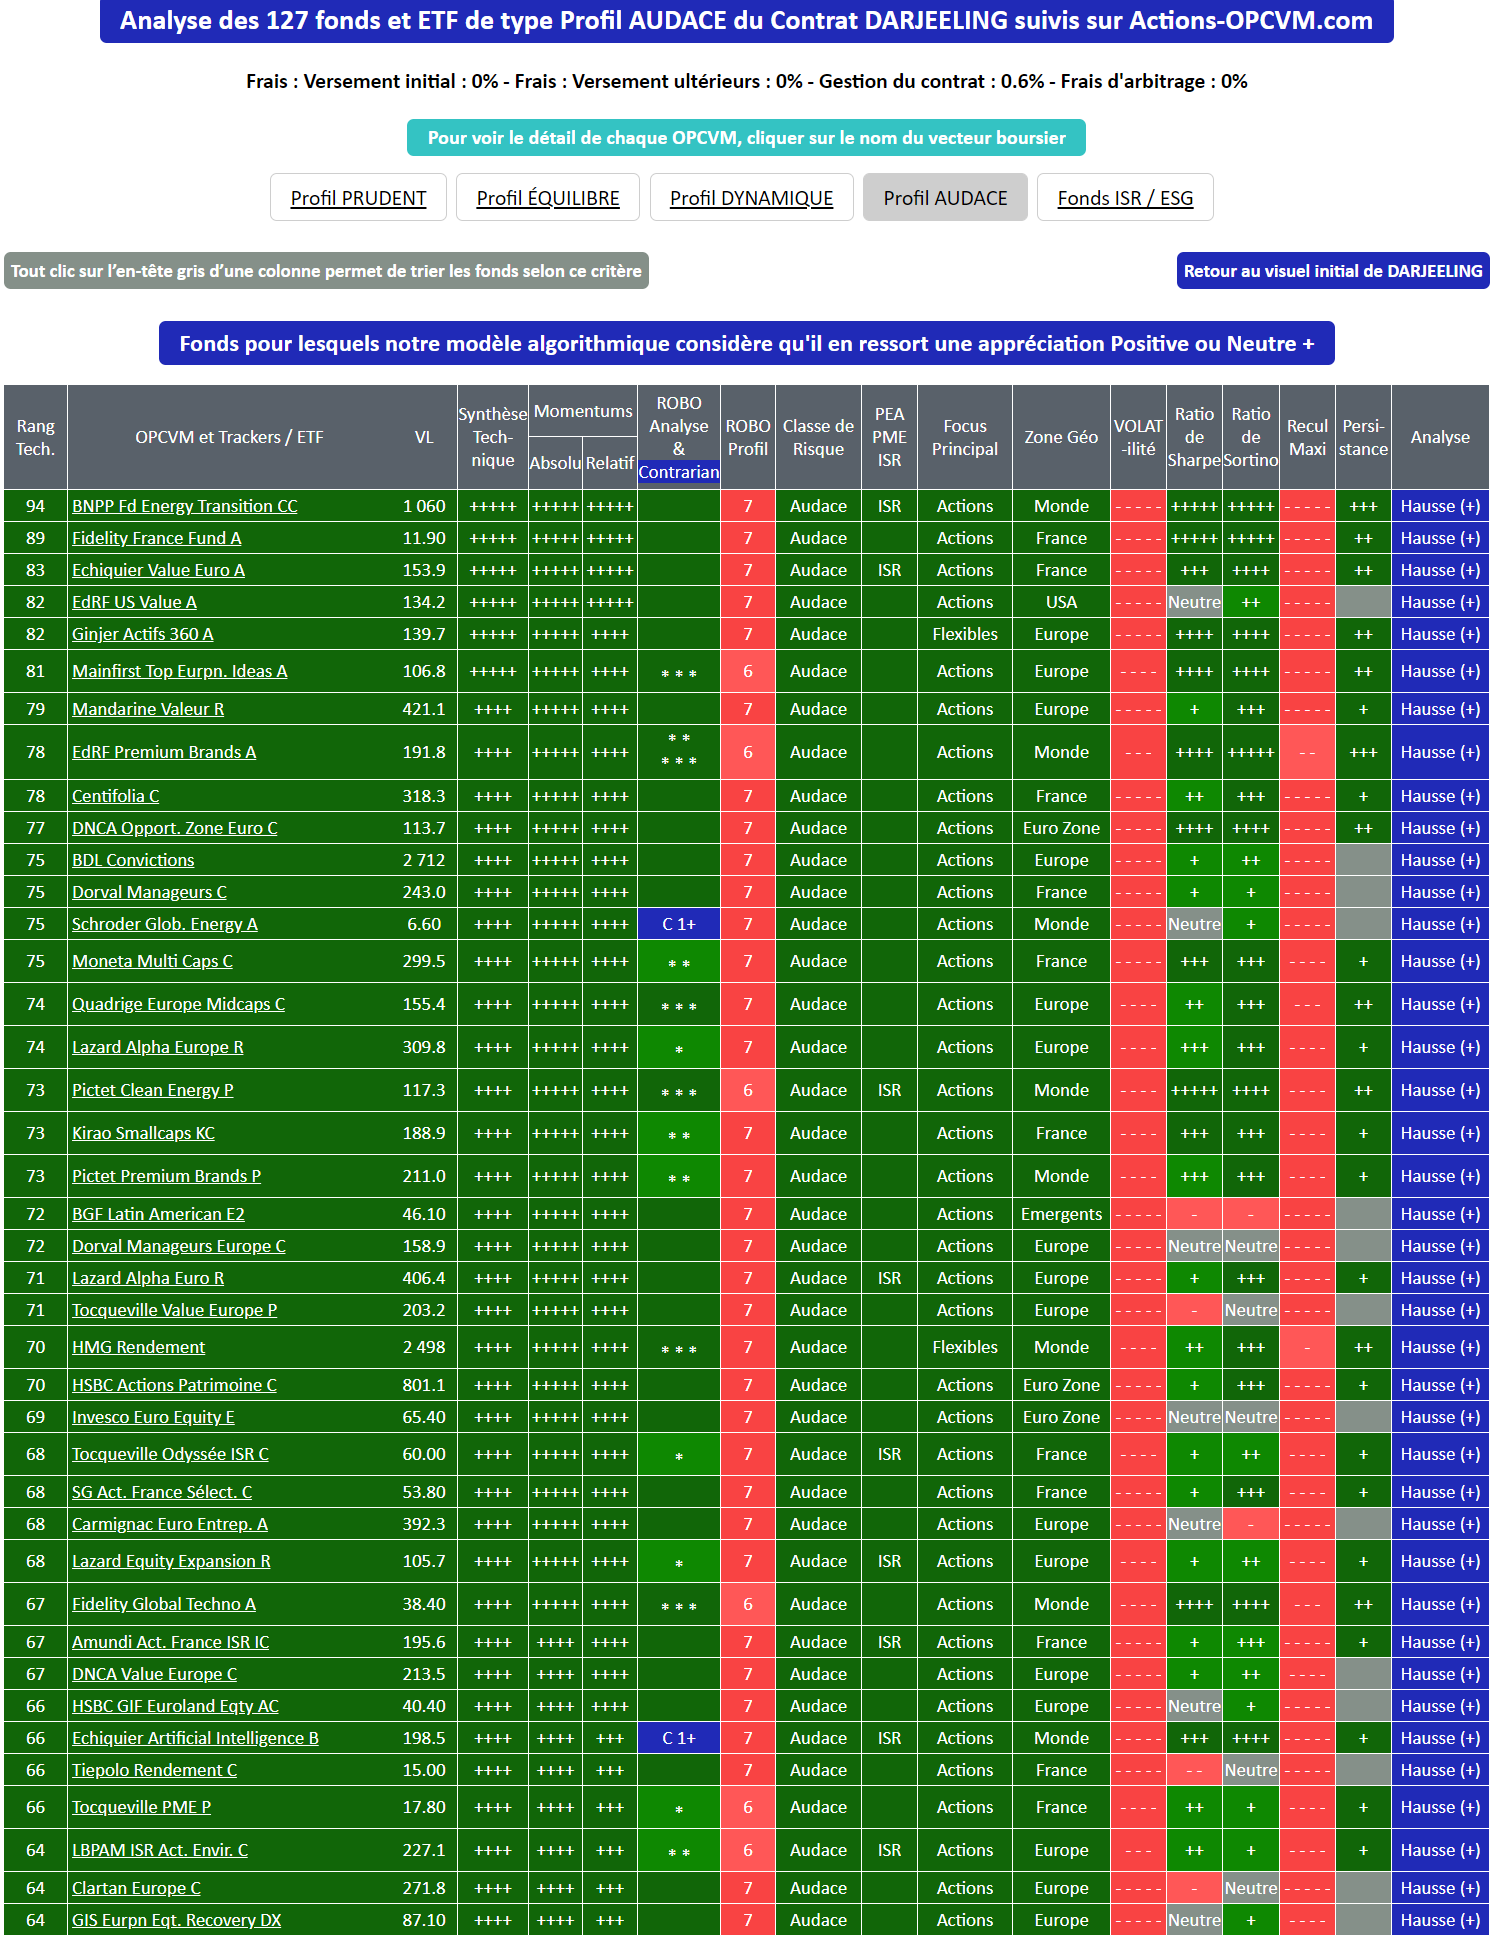Sort by VOLAT-ilité column header
This screenshot has width=1490, height=1935.
1138,437
